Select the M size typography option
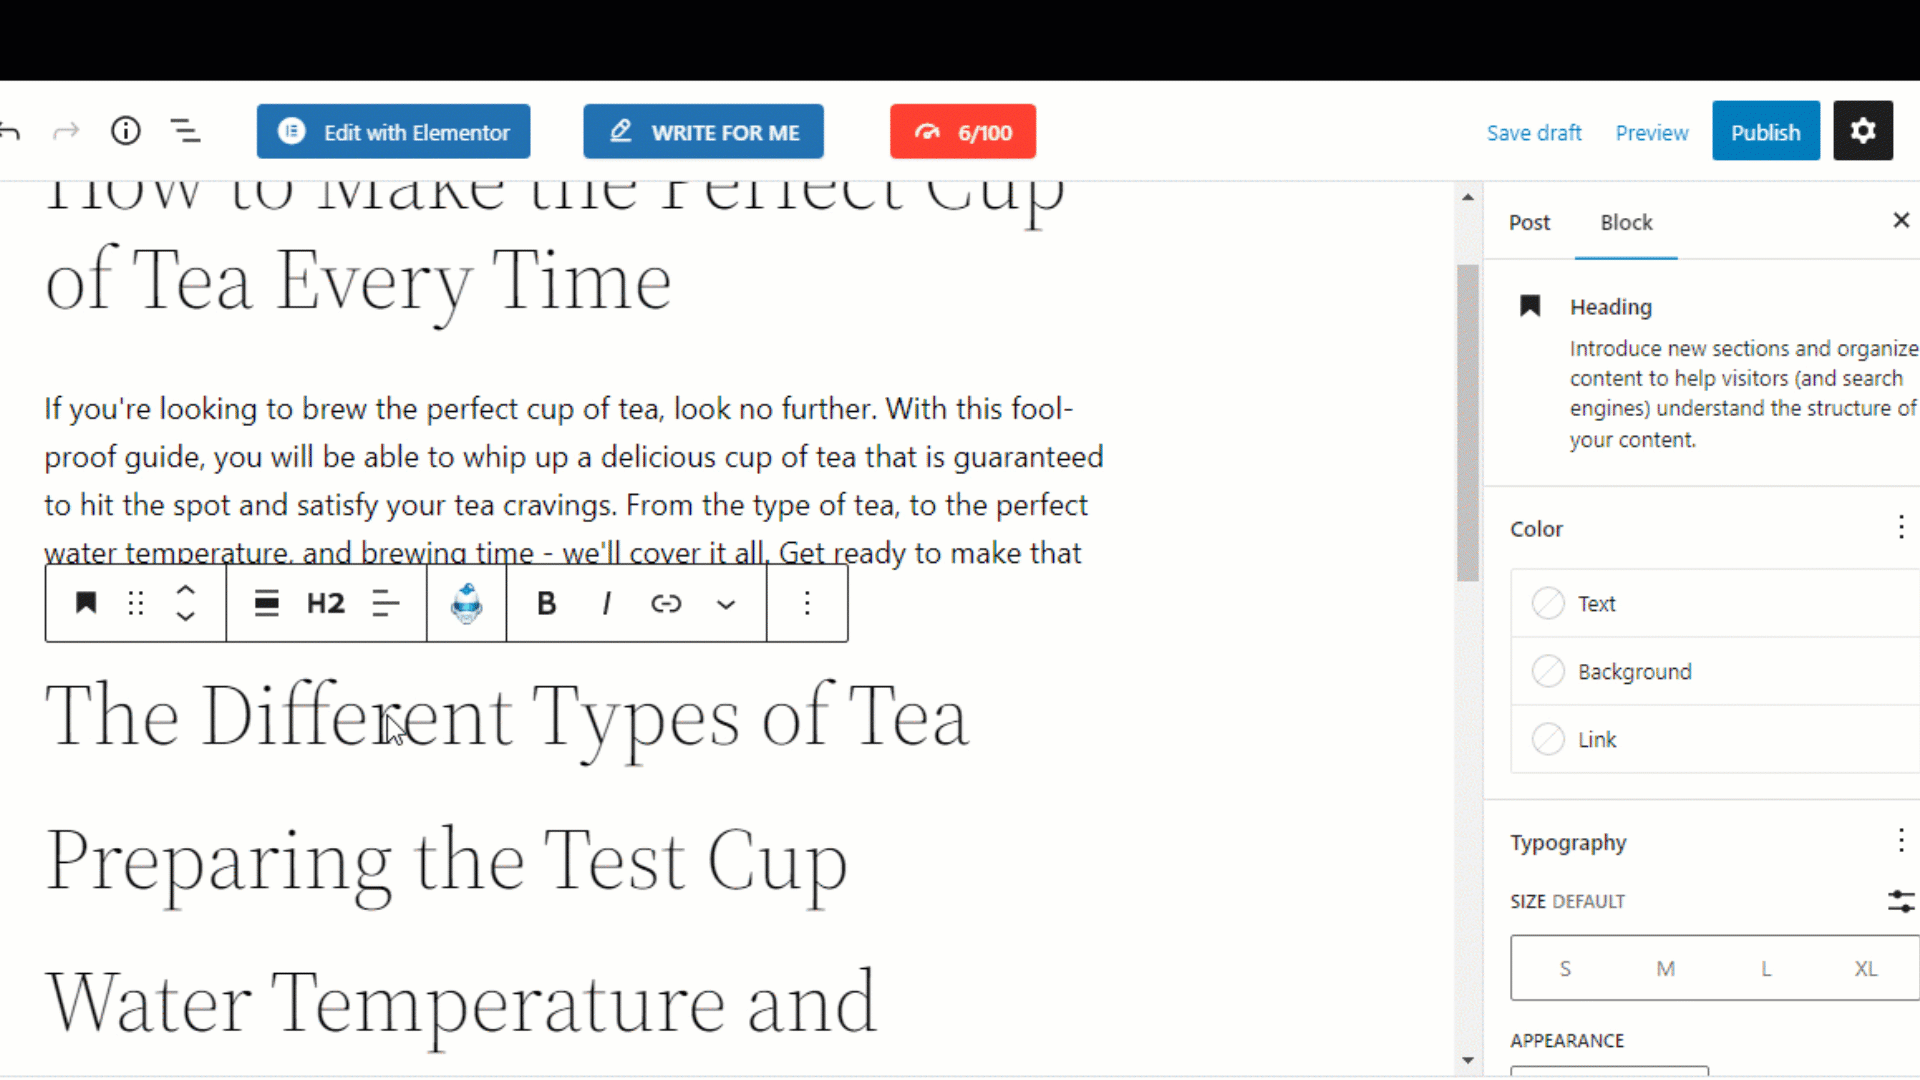This screenshot has width=1920, height=1080. (1663, 967)
